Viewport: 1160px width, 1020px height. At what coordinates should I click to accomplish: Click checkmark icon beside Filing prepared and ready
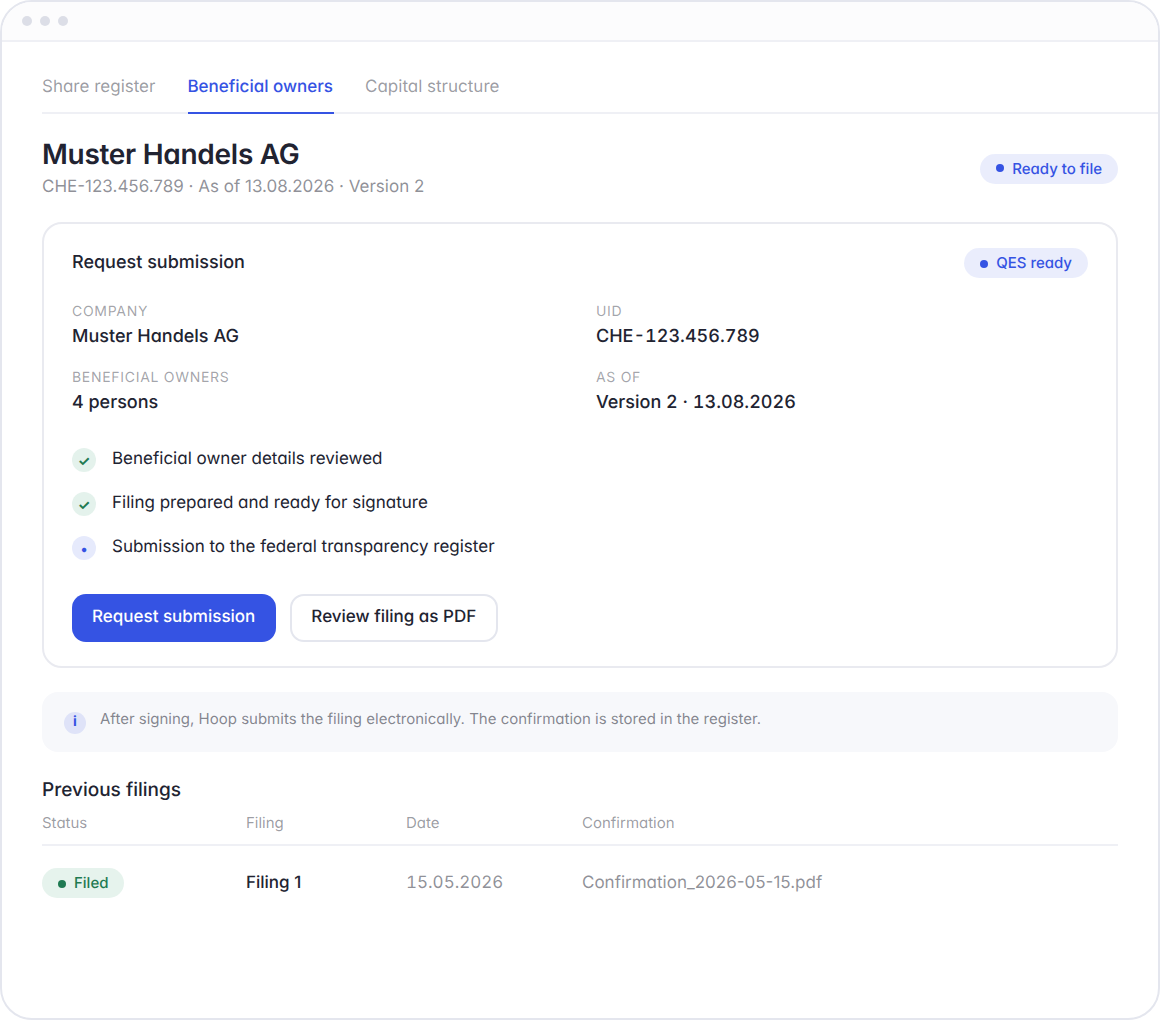(84, 504)
